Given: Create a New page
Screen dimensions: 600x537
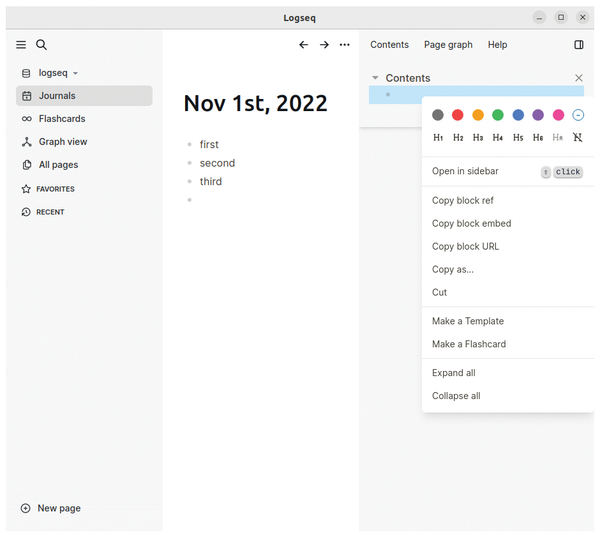Looking at the screenshot, I should pyautogui.click(x=51, y=508).
